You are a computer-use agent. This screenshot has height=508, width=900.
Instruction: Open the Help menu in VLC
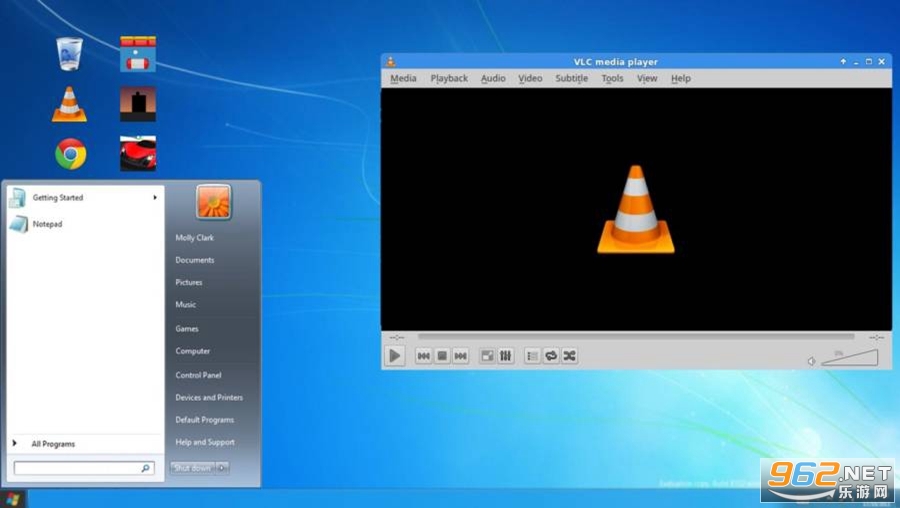(x=681, y=79)
